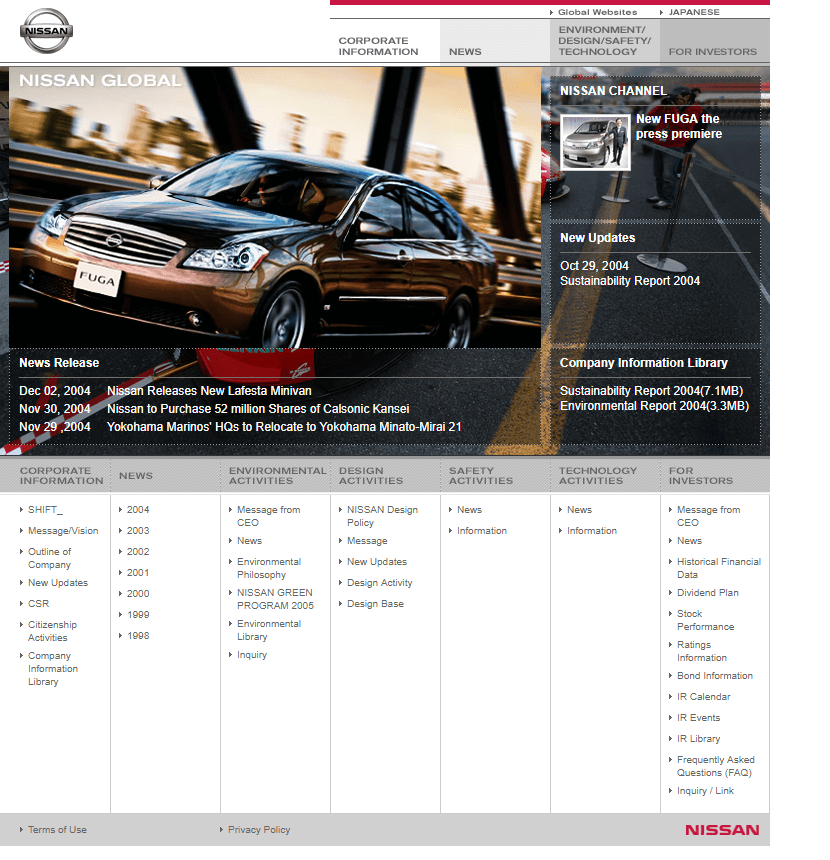Viewport: 830px width, 860px height.
Task: Click Design Activities column header
Action: click(371, 476)
